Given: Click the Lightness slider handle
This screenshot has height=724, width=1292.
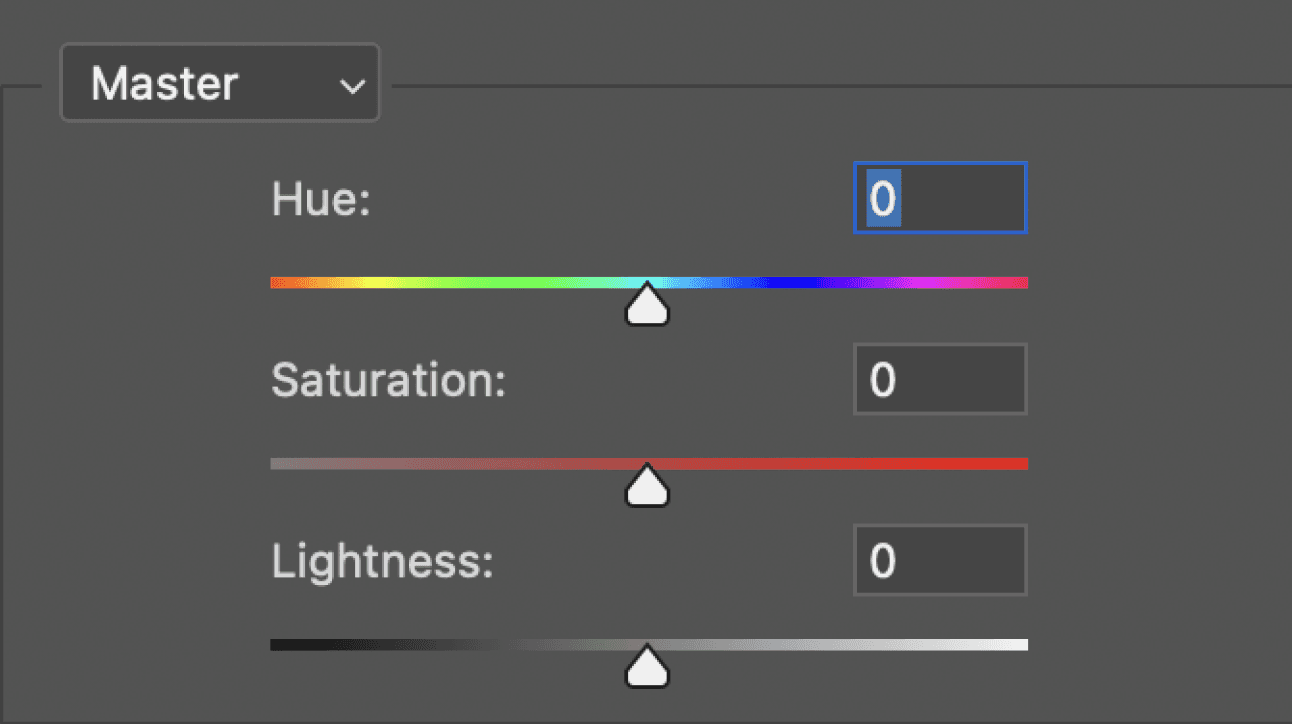Looking at the screenshot, I should tap(647, 666).
